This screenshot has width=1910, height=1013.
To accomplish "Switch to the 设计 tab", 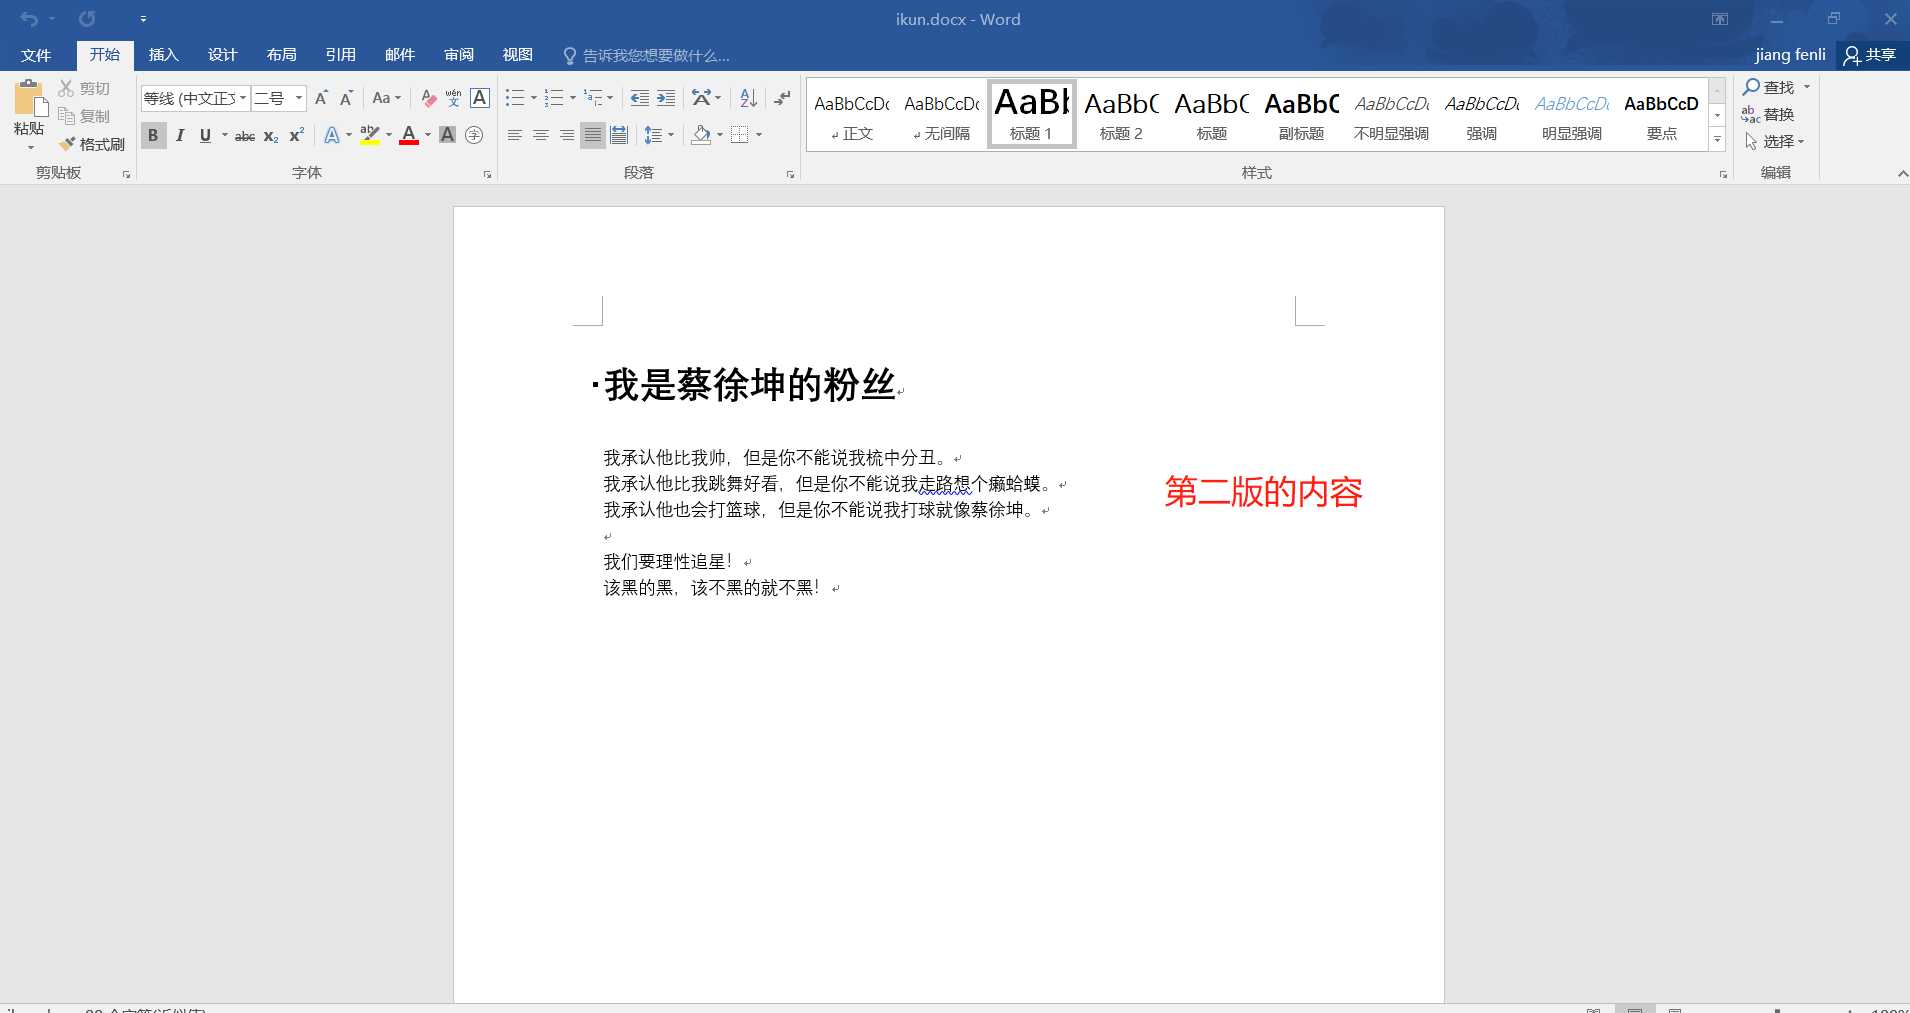I will pyautogui.click(x=222, y=55).
